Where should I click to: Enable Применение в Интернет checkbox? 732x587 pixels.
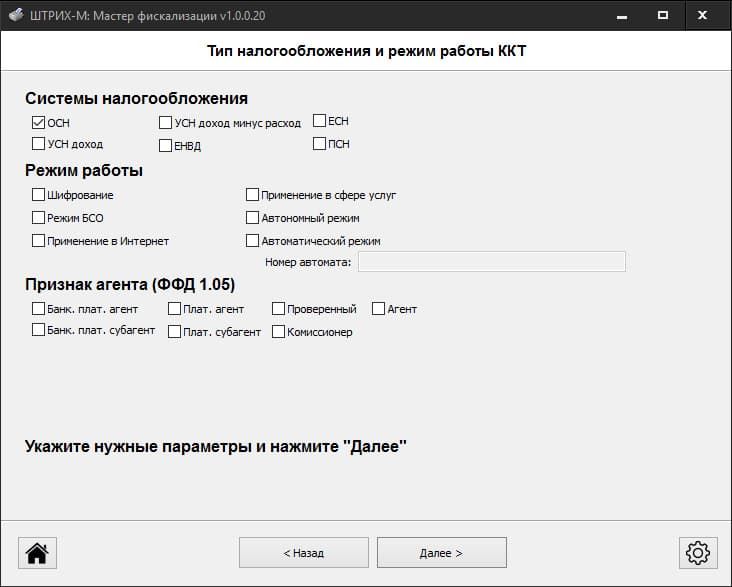pos(38,240)
